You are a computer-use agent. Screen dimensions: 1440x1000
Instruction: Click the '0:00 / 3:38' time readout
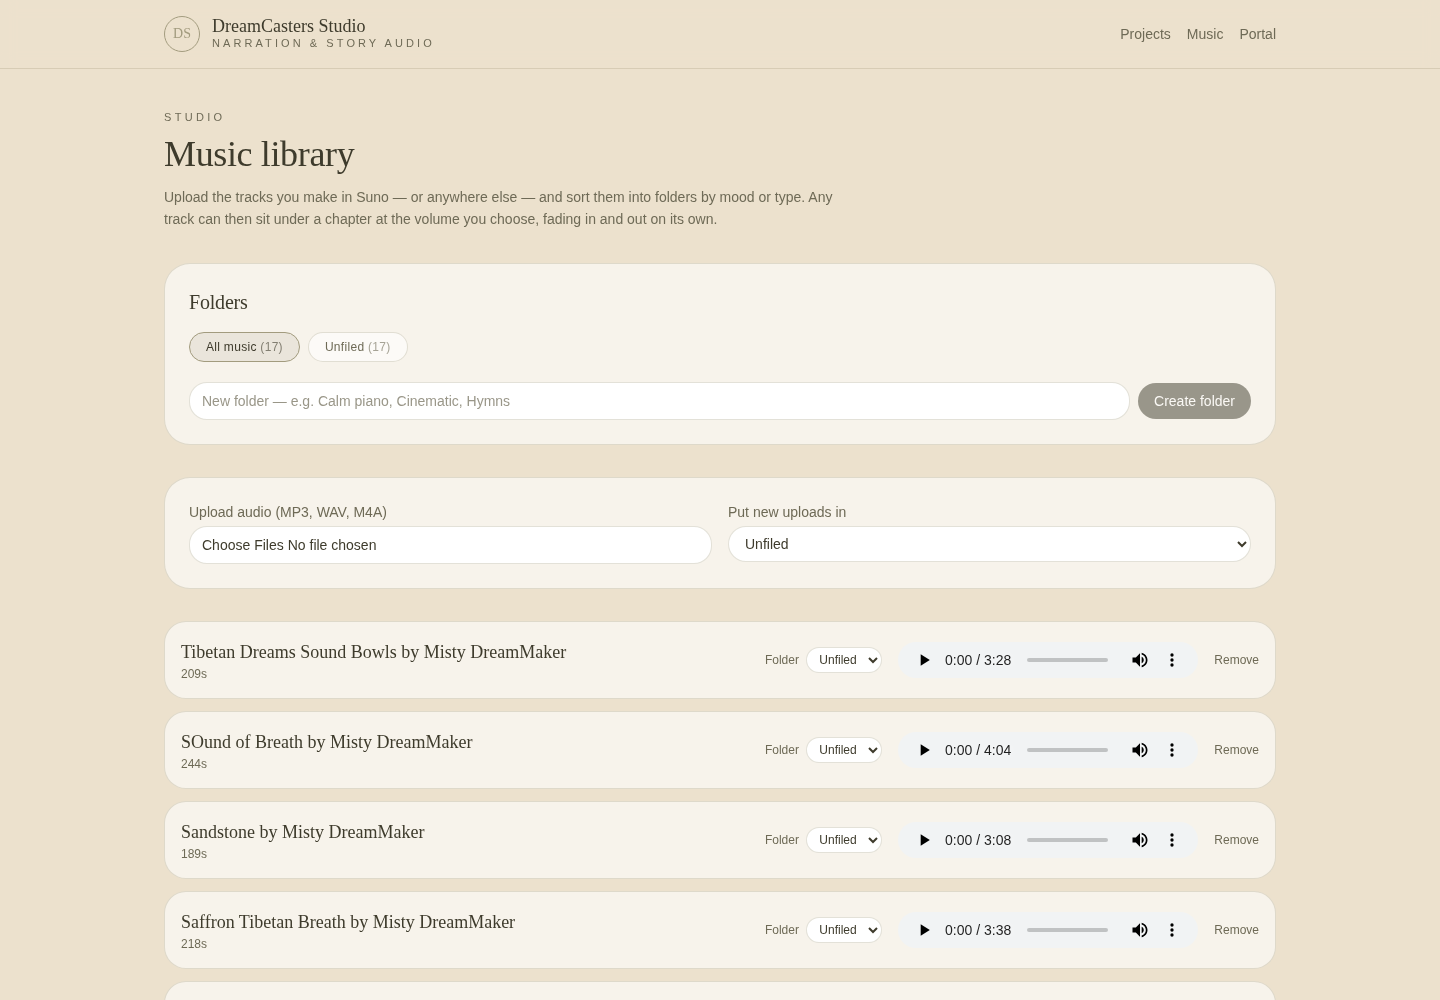(x=978, y=930)
